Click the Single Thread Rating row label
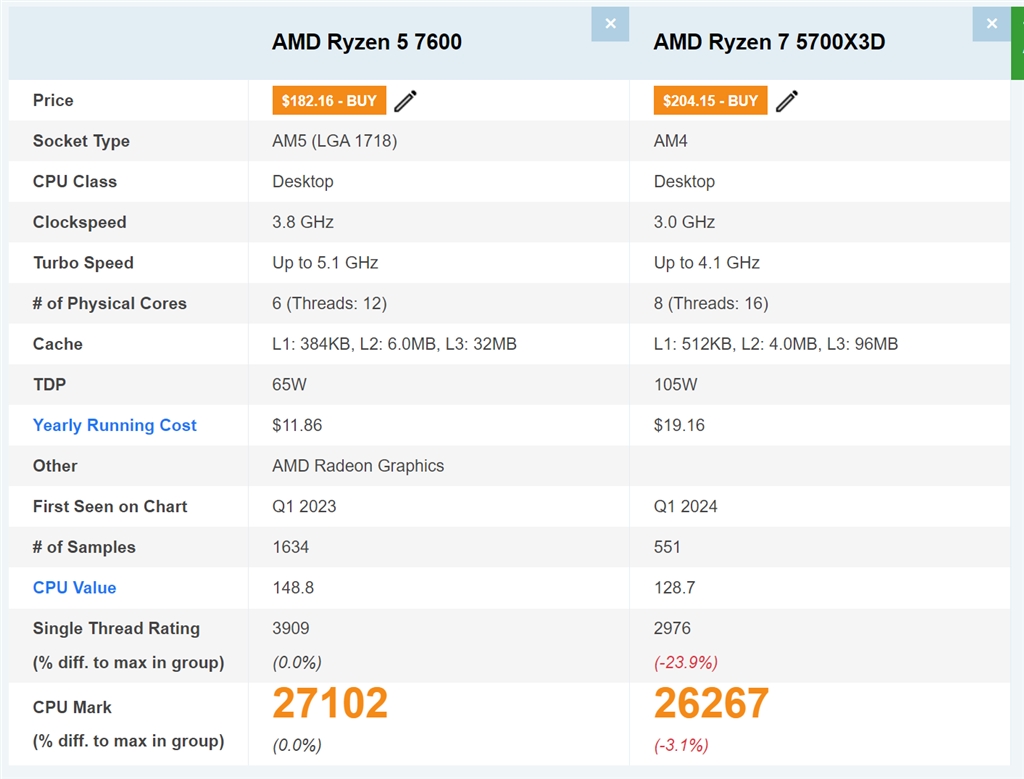Image resolution: width=1024 pixels, height=779 pixels. [116, 628]
